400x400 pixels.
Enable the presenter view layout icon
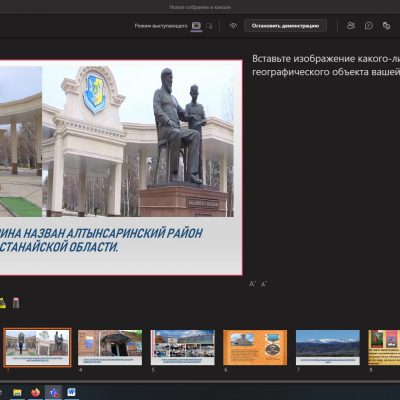[196, 26]
